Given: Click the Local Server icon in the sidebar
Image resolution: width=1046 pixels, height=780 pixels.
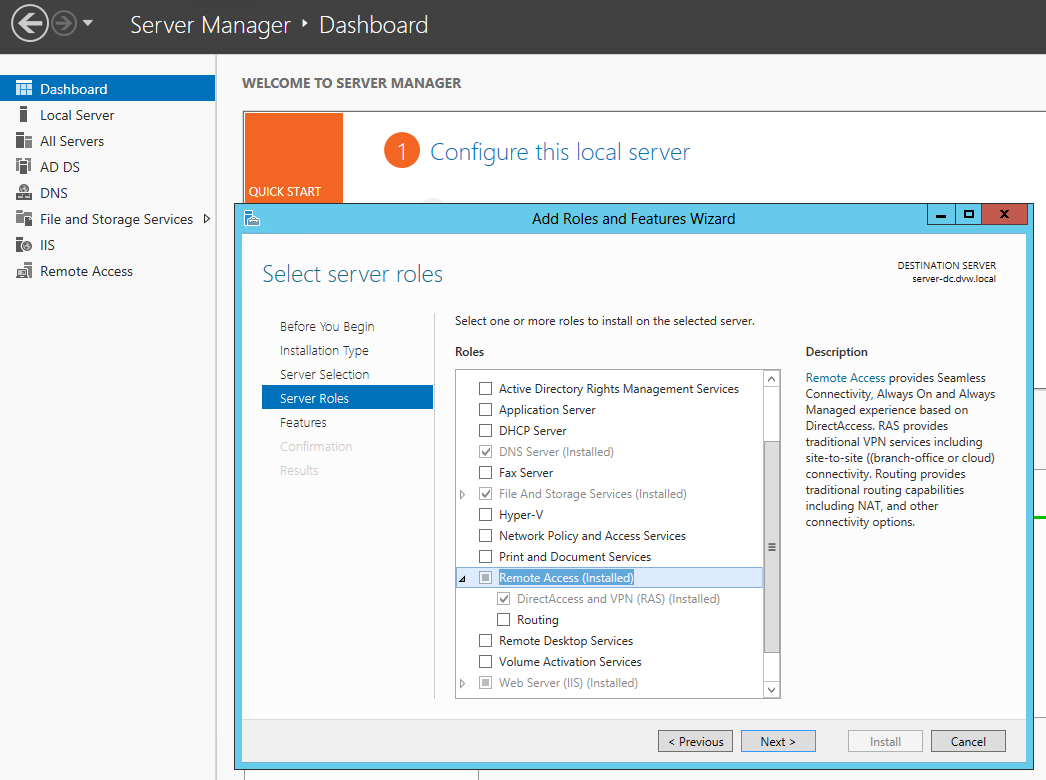Looking at the screenshot, I should click(x=24, y=114).
